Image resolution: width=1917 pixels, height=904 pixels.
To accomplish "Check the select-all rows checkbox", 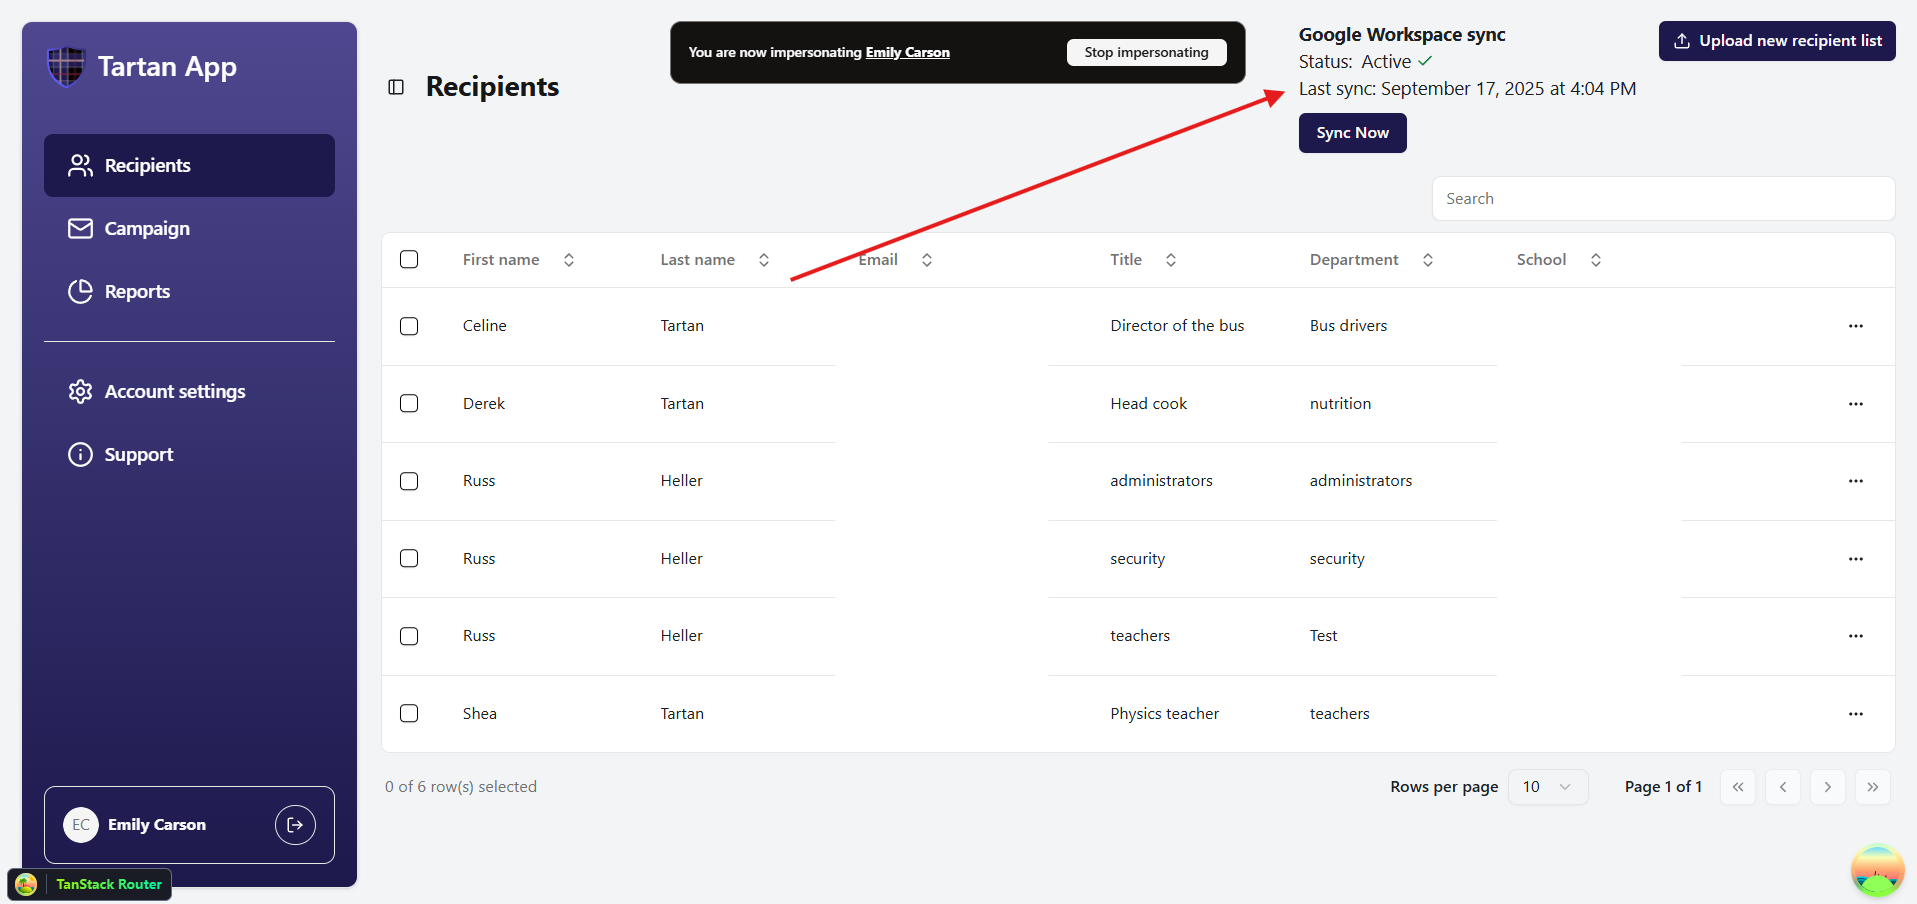I will [x=409, y=260].
